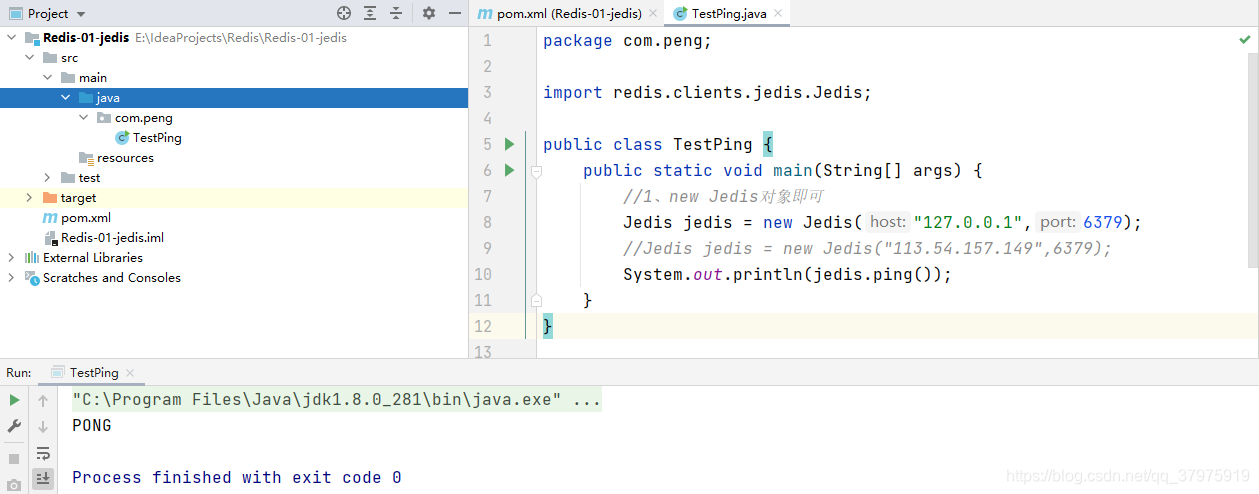Collapse the Redis-01-jedis project root
1259x494 pixels.
click(x=11, y=38)
